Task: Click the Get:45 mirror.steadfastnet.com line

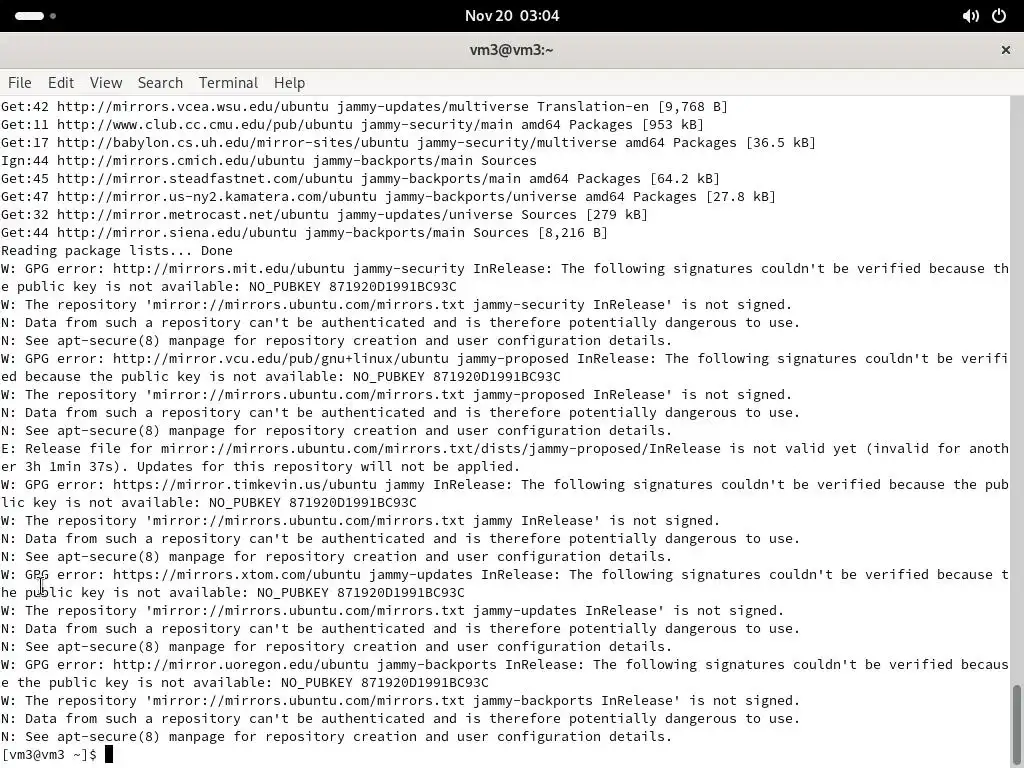Action: point(360,178)
